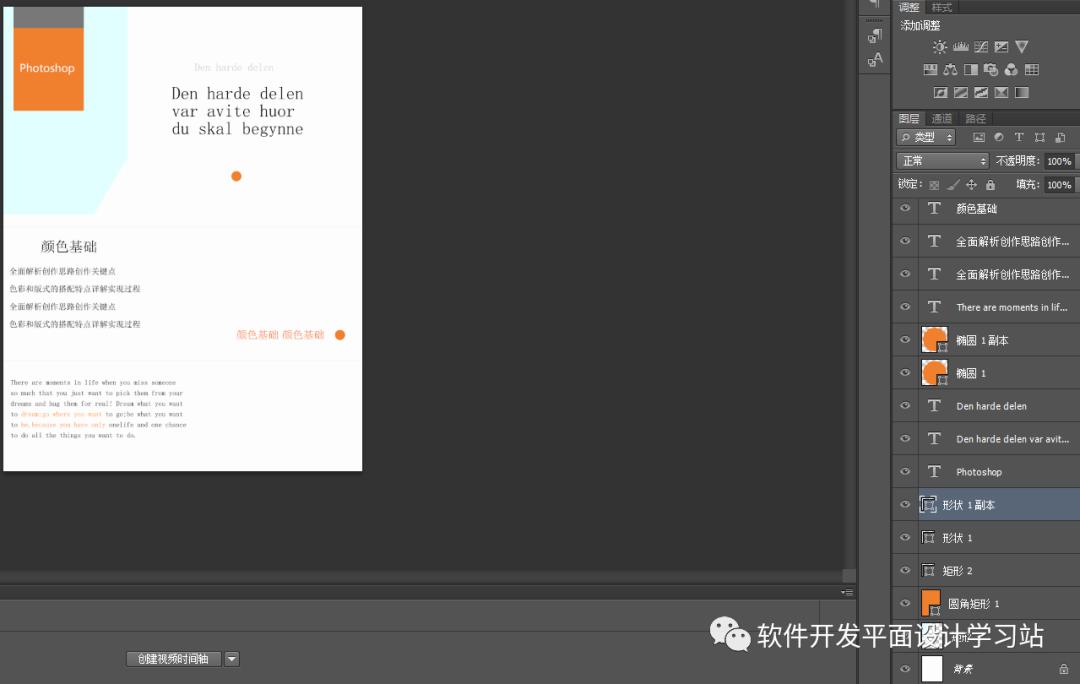Add a Hue/Saturation adjustment

coord(932,69)
